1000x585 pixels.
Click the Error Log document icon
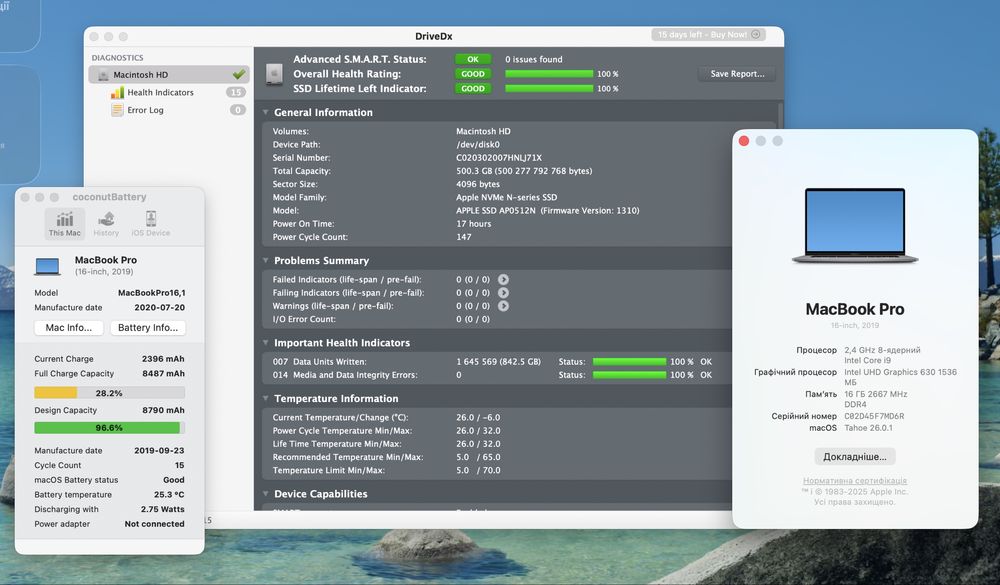pos(117,110)
